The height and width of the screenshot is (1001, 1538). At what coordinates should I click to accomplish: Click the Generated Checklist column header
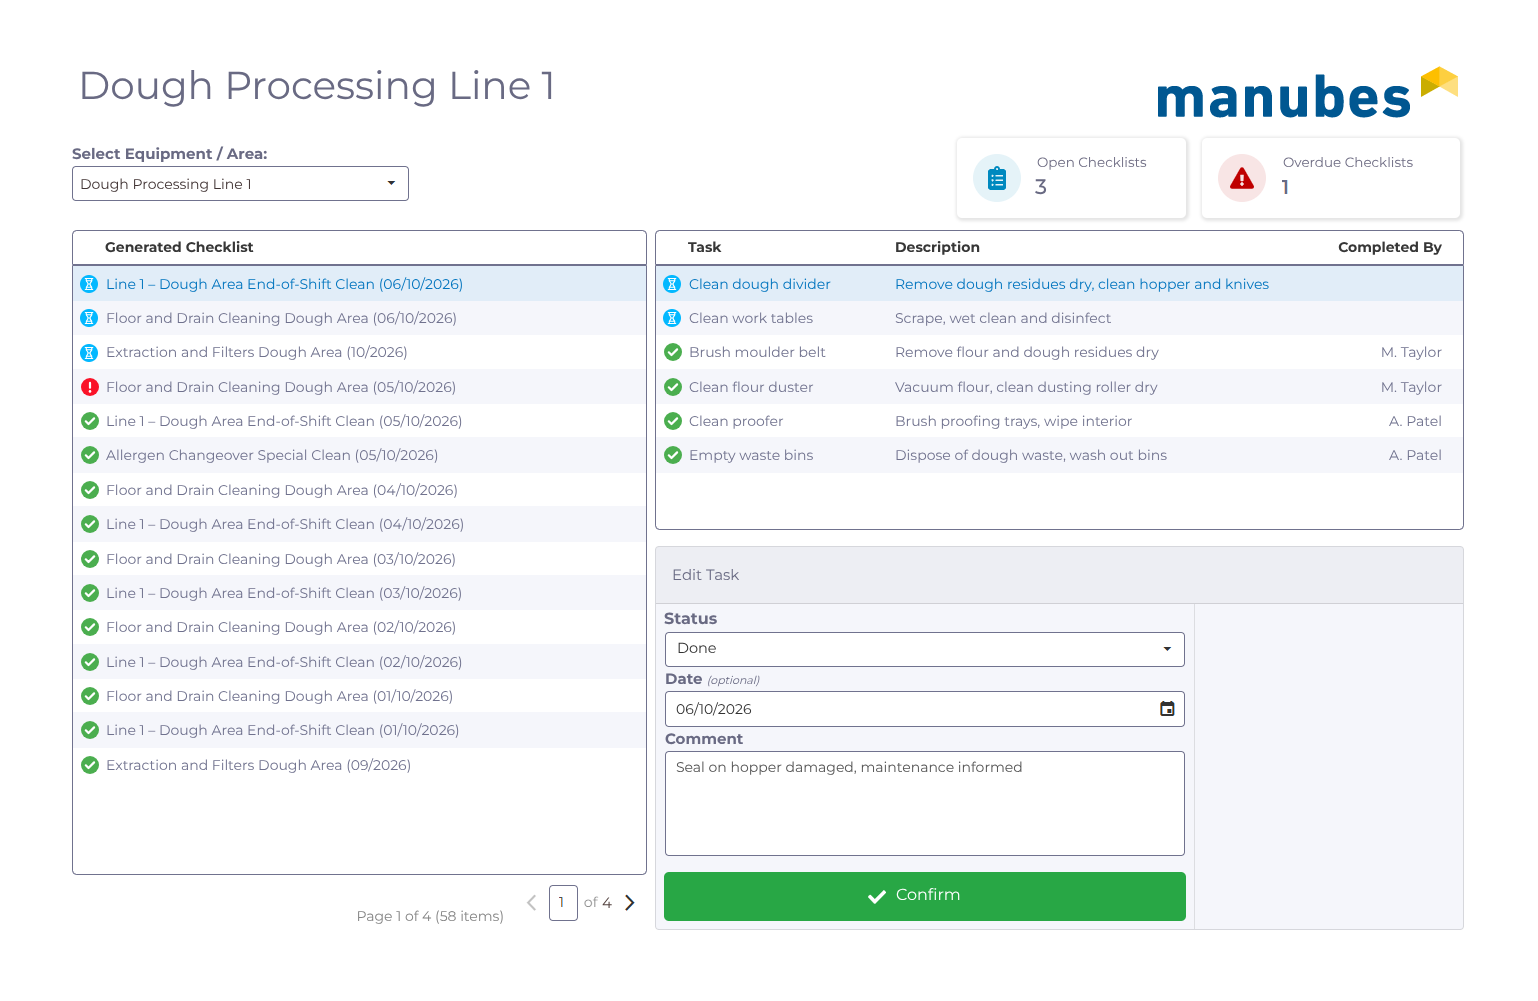click(179, 247)
